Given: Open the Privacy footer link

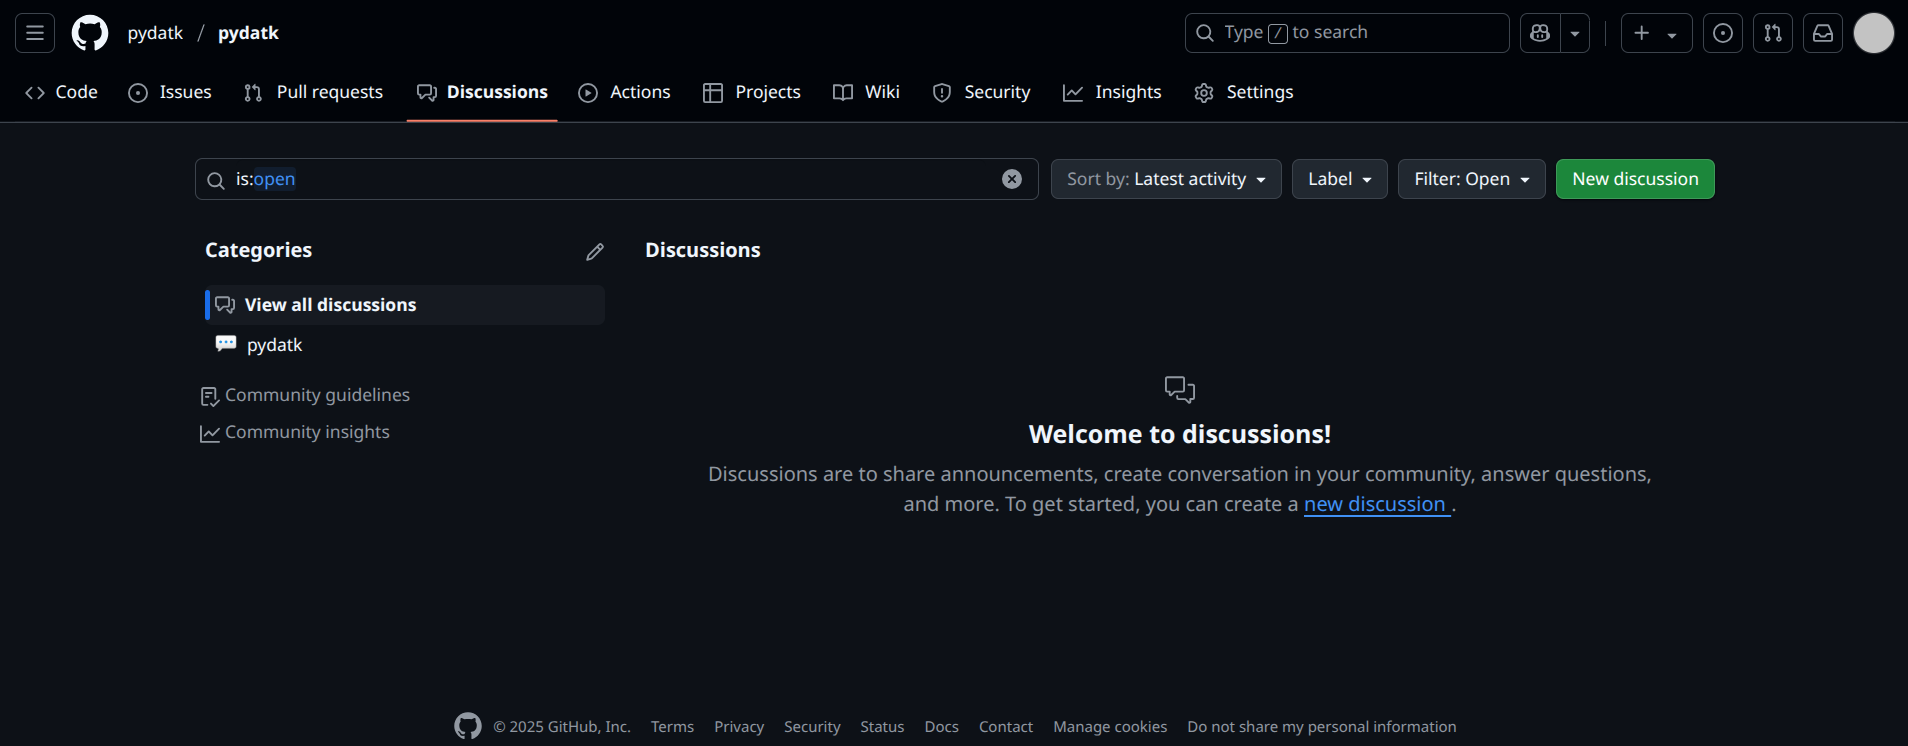Looking at the screenshot, I should (739, 727).
